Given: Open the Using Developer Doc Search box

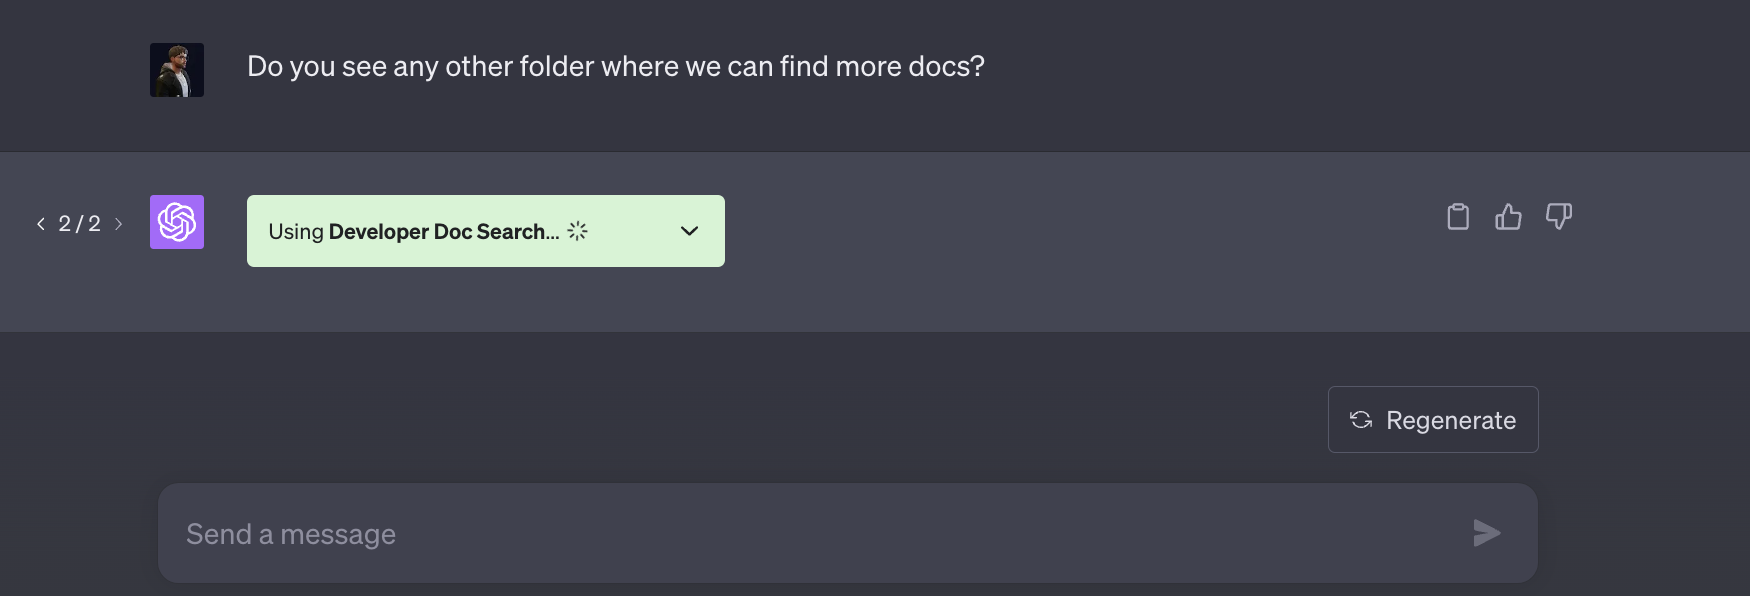Looking at the screenshot, I should point(486,231).
